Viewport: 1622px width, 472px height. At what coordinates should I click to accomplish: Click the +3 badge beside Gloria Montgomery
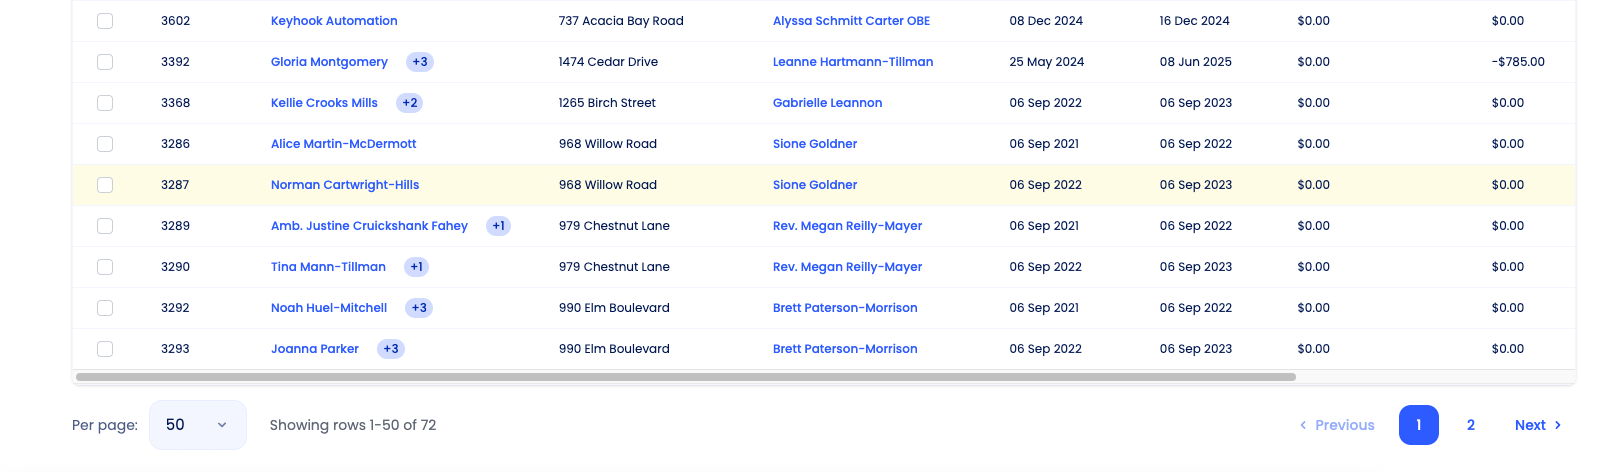coord(420,62)
